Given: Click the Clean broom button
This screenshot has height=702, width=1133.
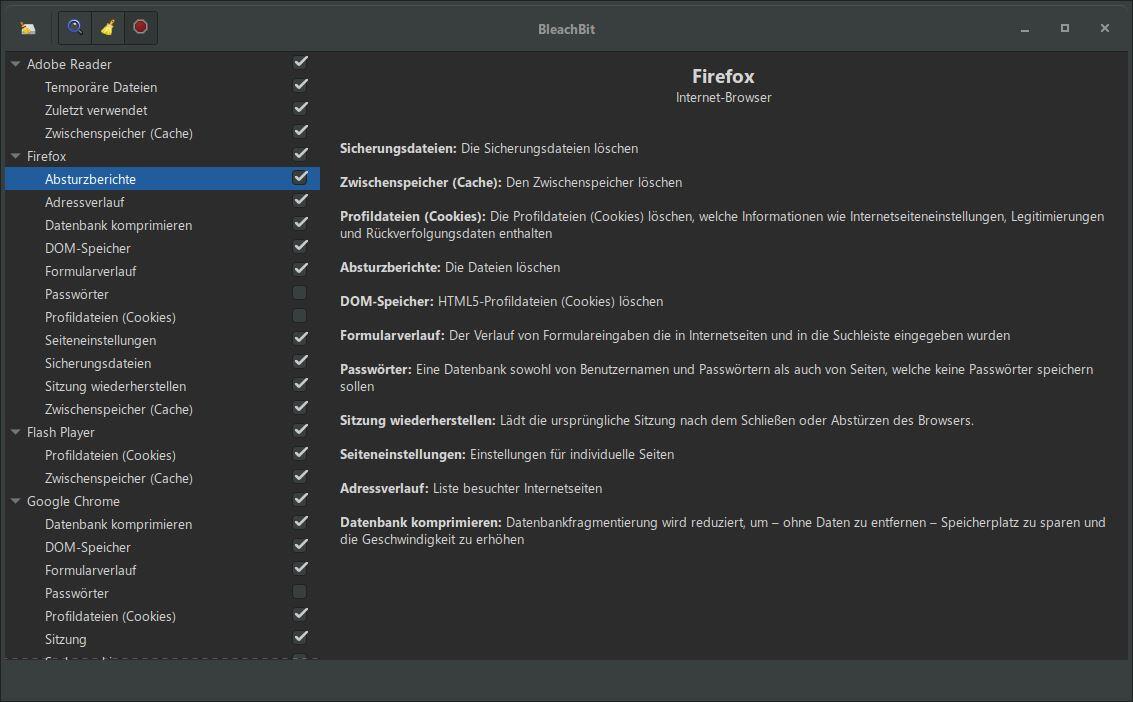Looking at the screenshot, I should coord(108,28).
